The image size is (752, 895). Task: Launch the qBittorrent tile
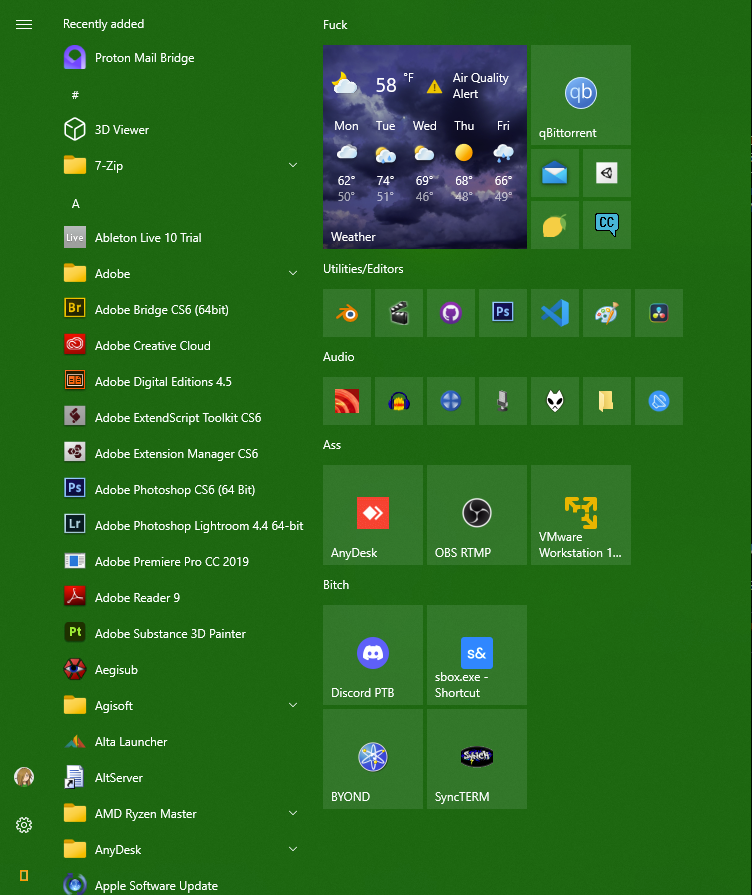[581, 95]
